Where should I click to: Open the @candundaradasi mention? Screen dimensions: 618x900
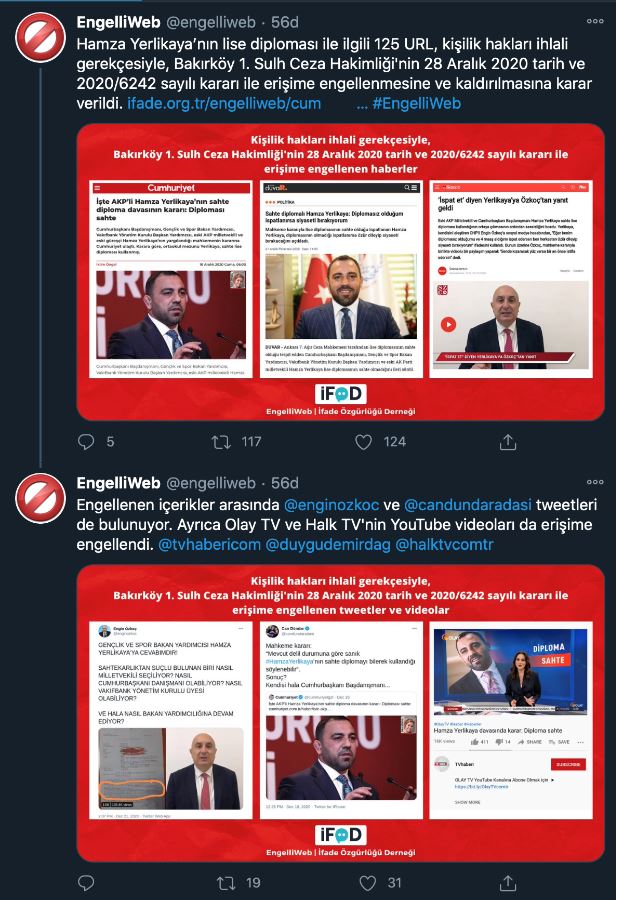pyautogui.click(x=468, y=505)
